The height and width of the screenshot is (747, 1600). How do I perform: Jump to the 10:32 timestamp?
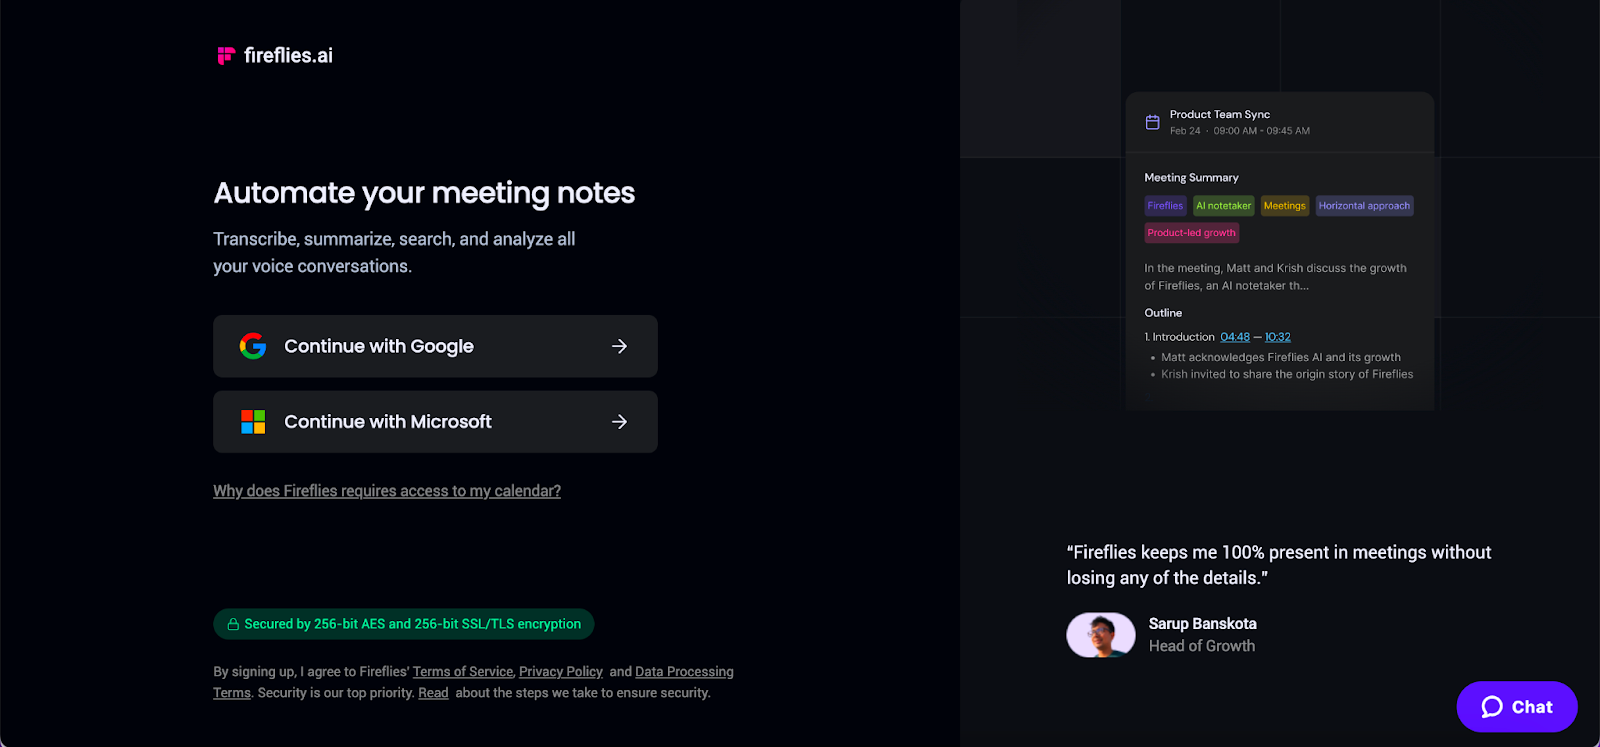[1277, 337]
